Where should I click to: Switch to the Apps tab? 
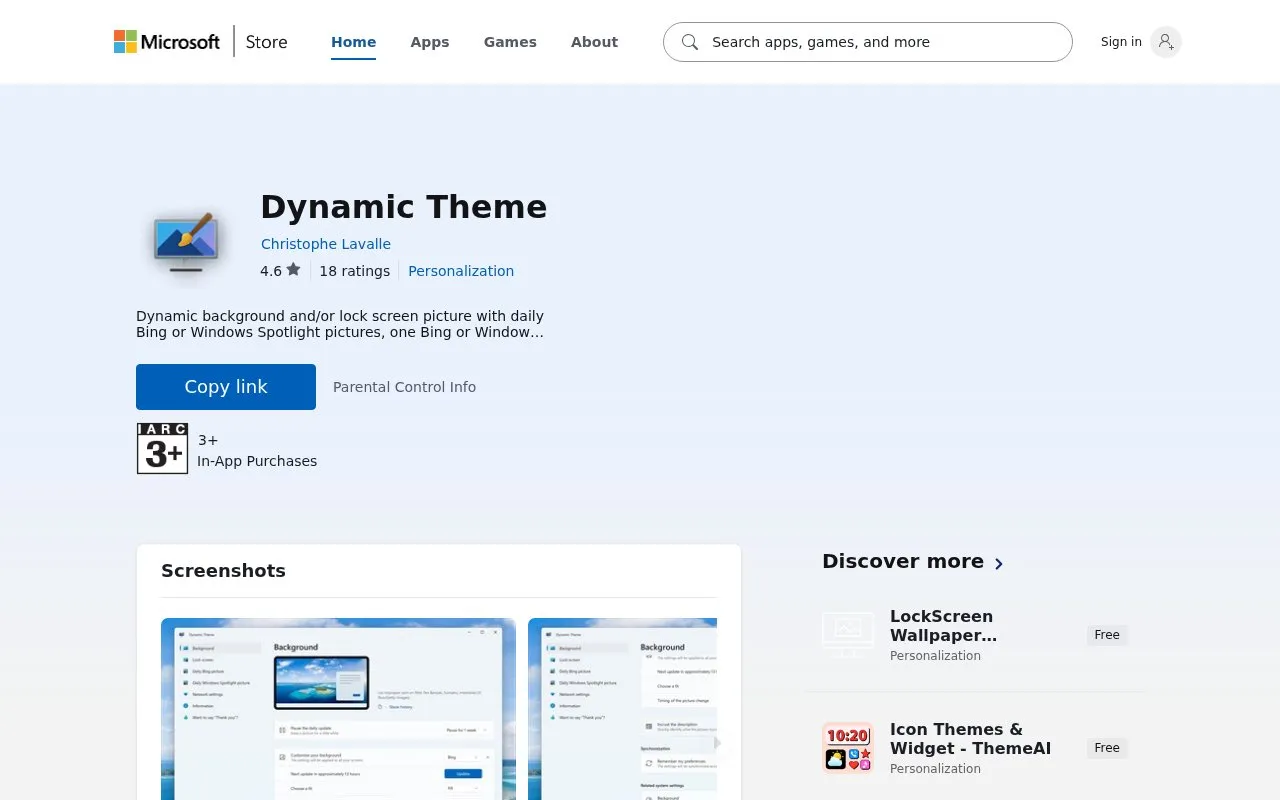429,42
